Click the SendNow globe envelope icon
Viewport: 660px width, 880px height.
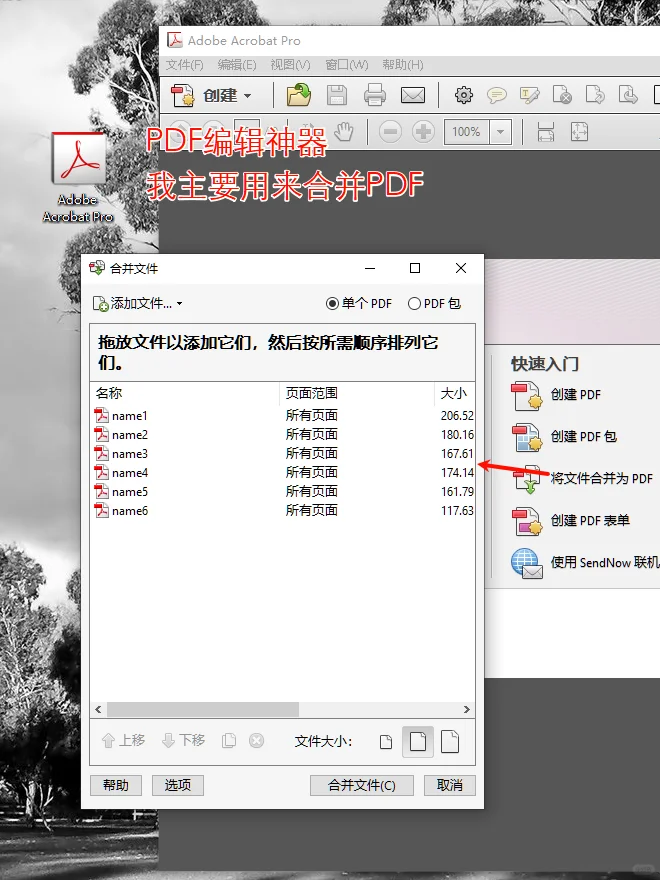pos(526,563)
